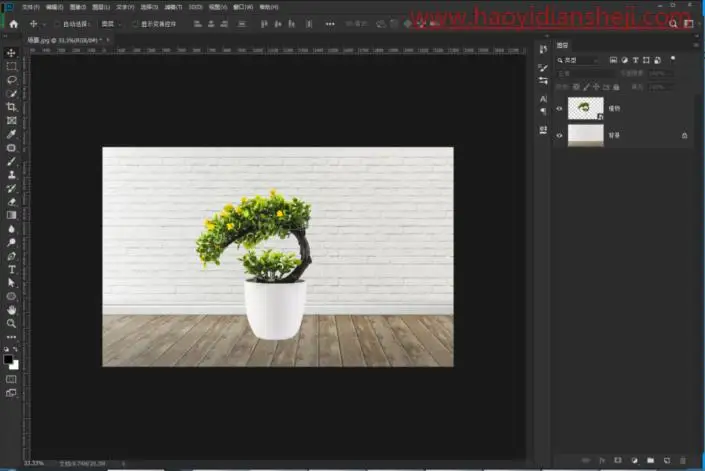Screen dimensions: 705x471
Task: Select the Ellipse shape tool
Action: pos(11,296)
